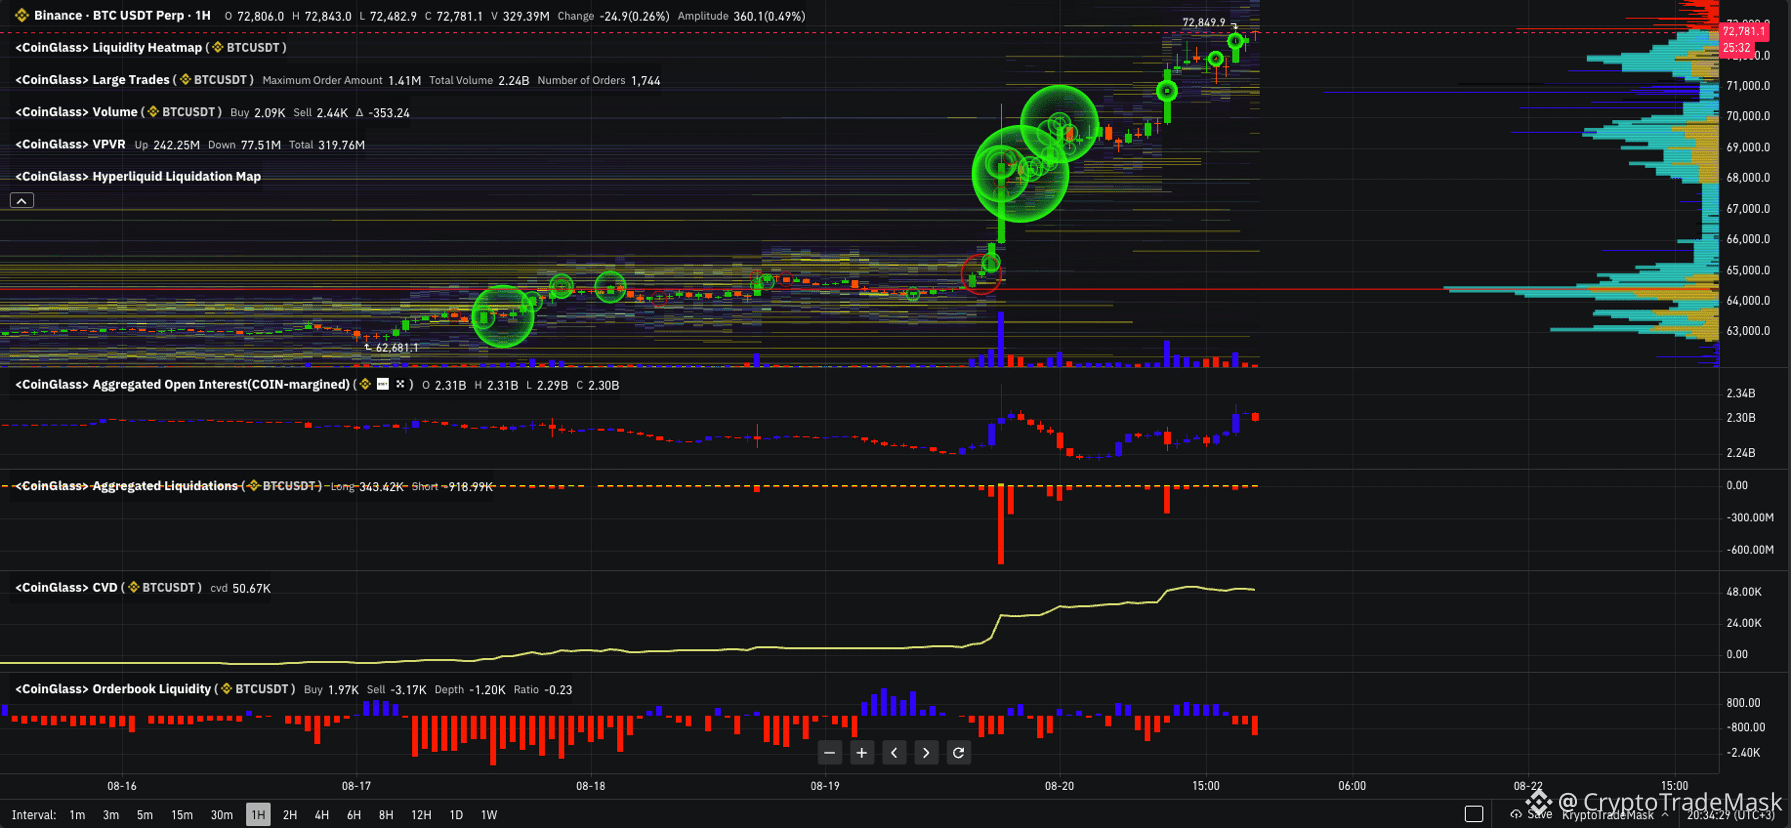Click the 08-18 date label on time axis

(590, 786)
